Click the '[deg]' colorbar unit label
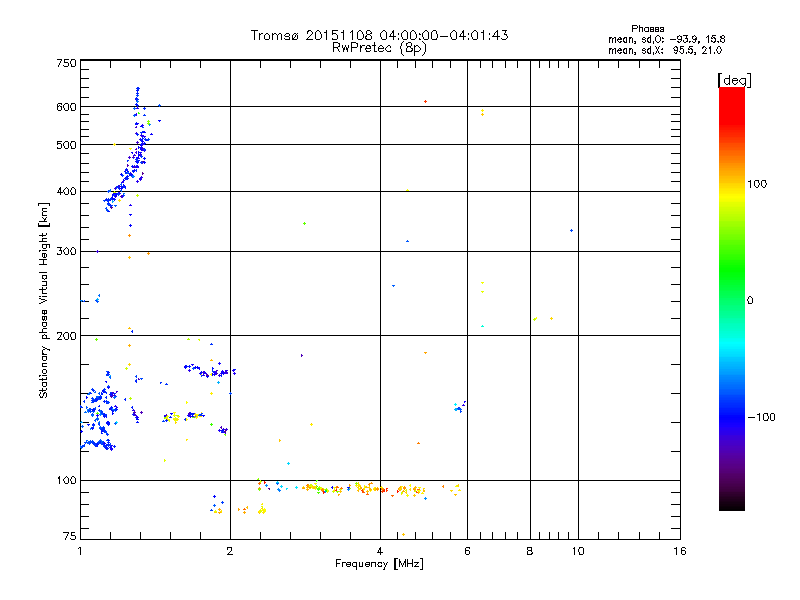The image size is (800, 600). (x=734, y=80)
